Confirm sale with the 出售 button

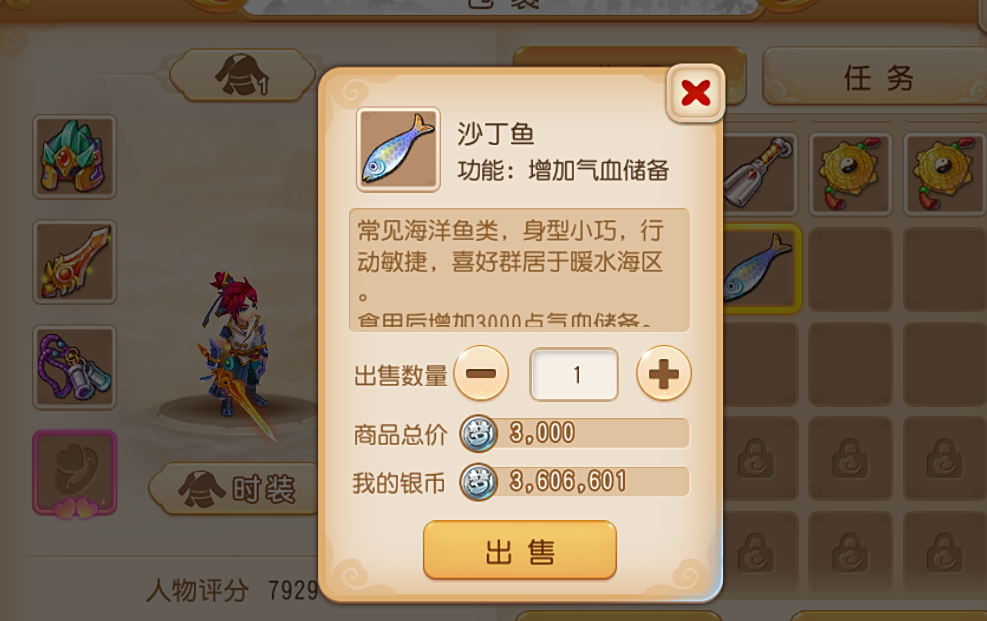(520, 551)
